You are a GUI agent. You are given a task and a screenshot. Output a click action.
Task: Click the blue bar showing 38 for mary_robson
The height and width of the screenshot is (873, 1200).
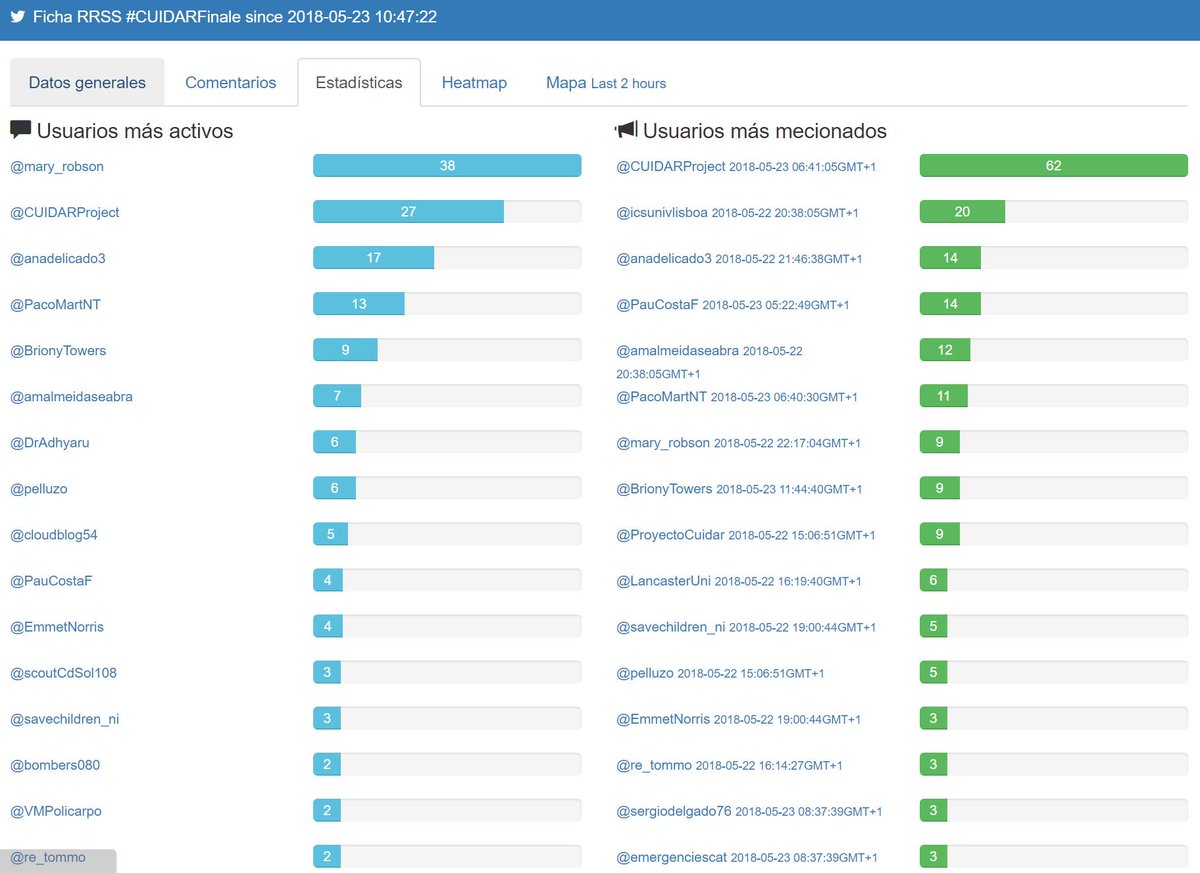447,165
